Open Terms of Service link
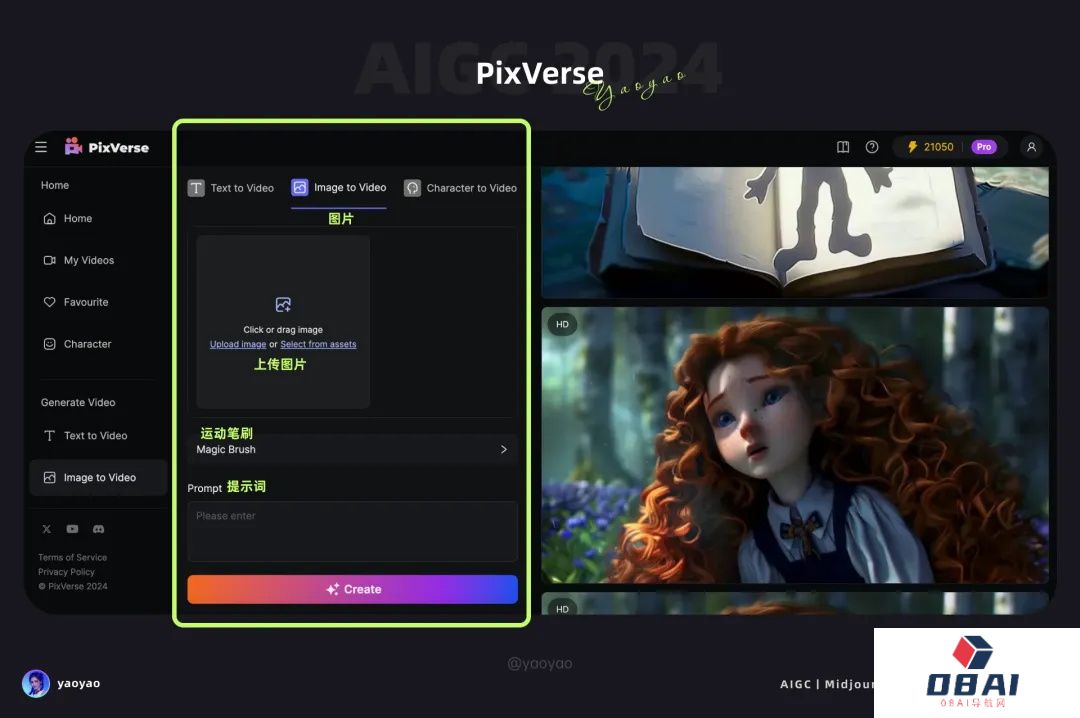 tap(72, 557)
